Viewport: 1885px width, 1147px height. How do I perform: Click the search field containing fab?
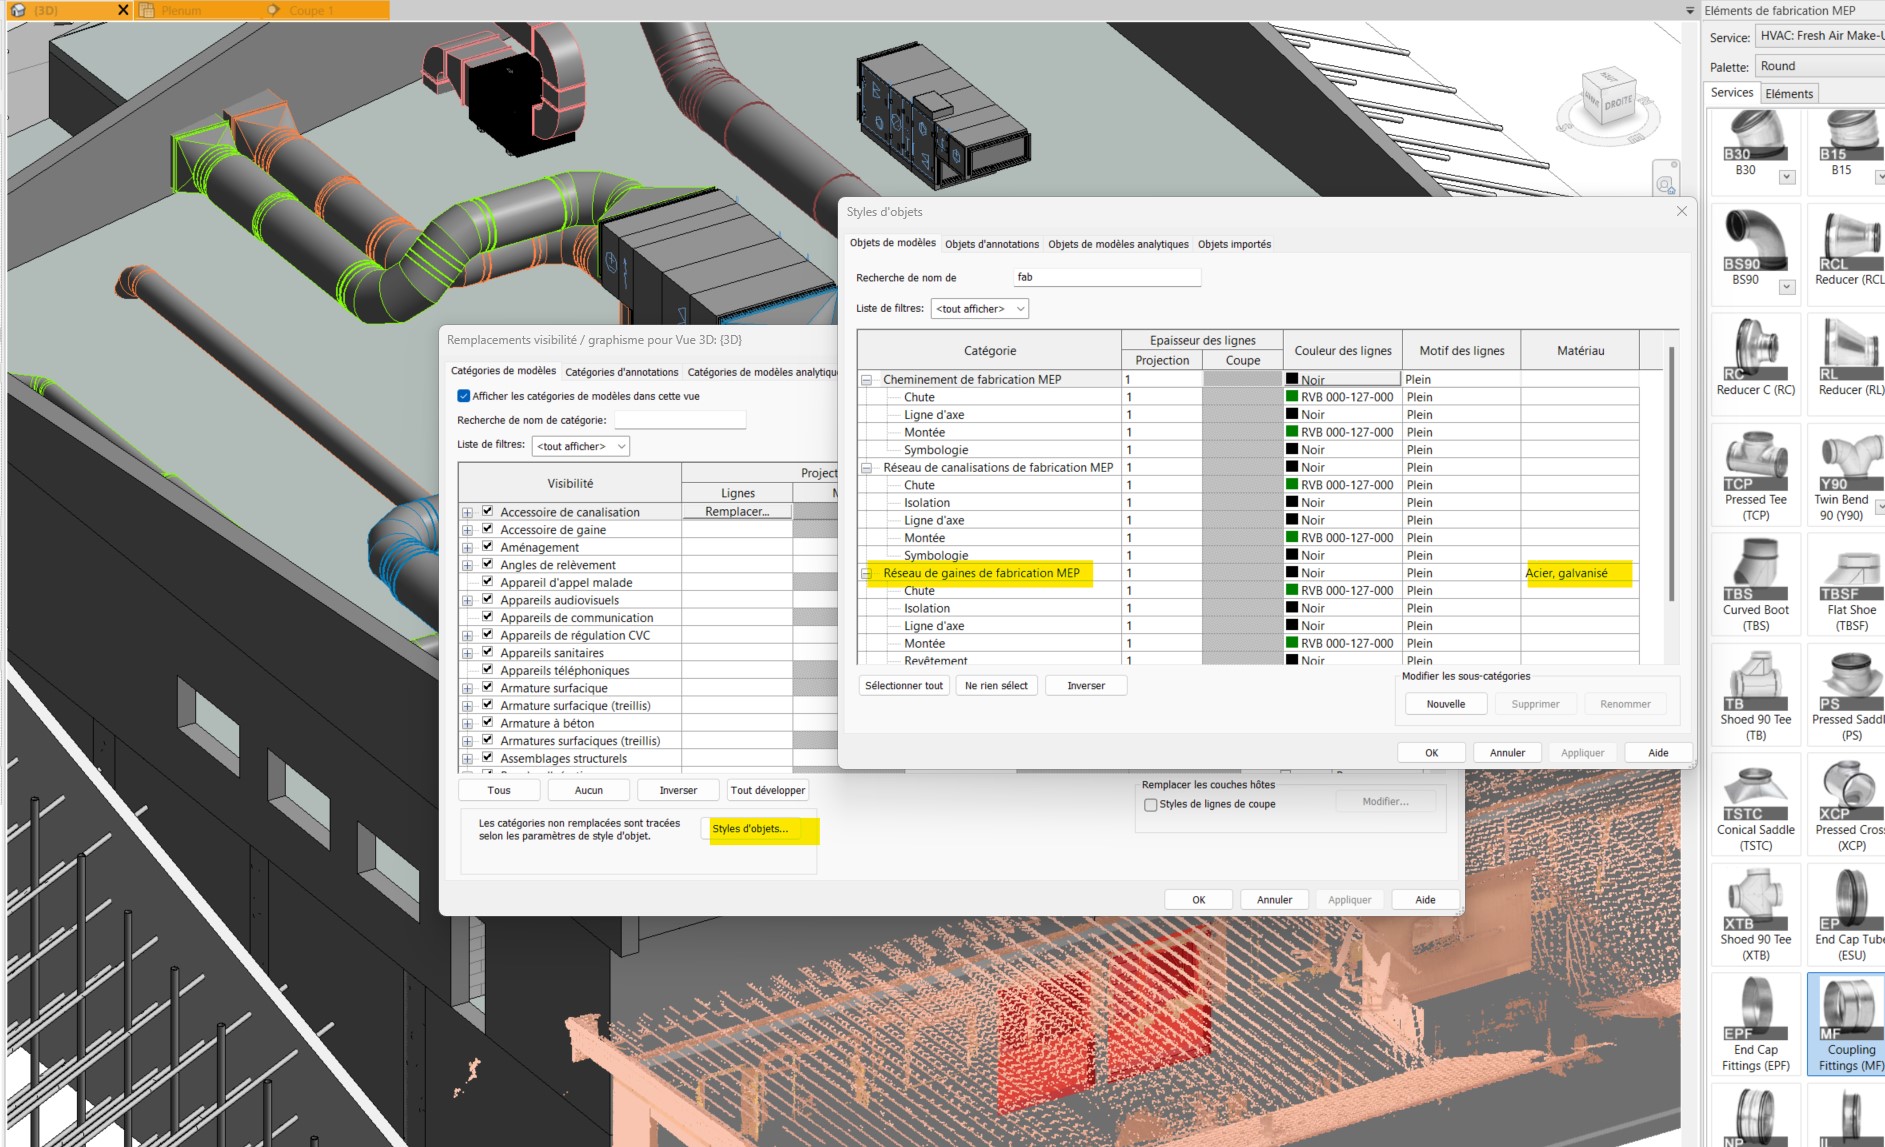(1106, 276)
